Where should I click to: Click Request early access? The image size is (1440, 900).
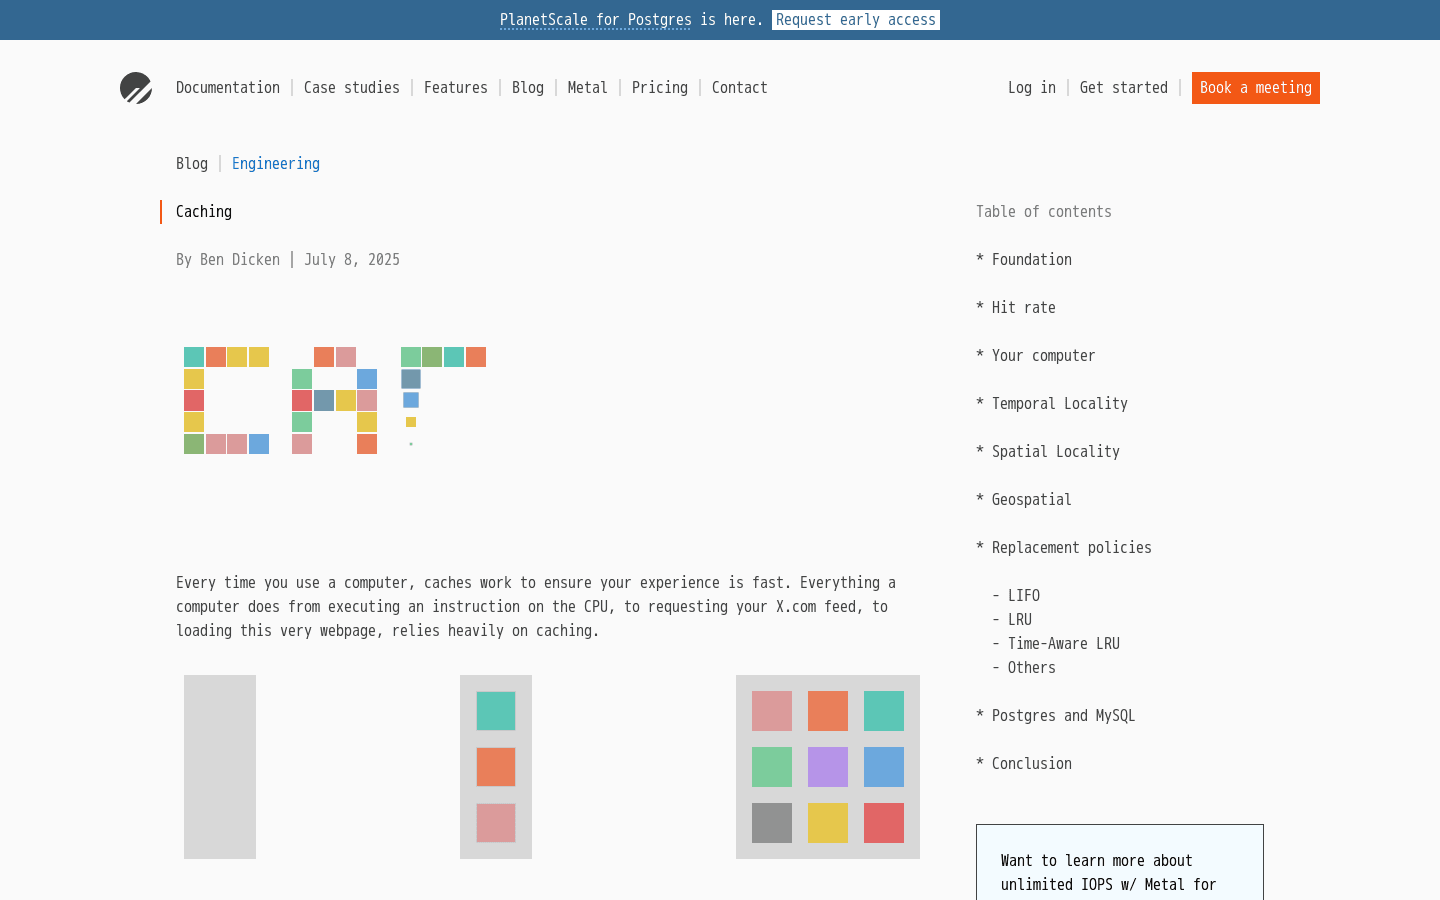tap(855, 20)
